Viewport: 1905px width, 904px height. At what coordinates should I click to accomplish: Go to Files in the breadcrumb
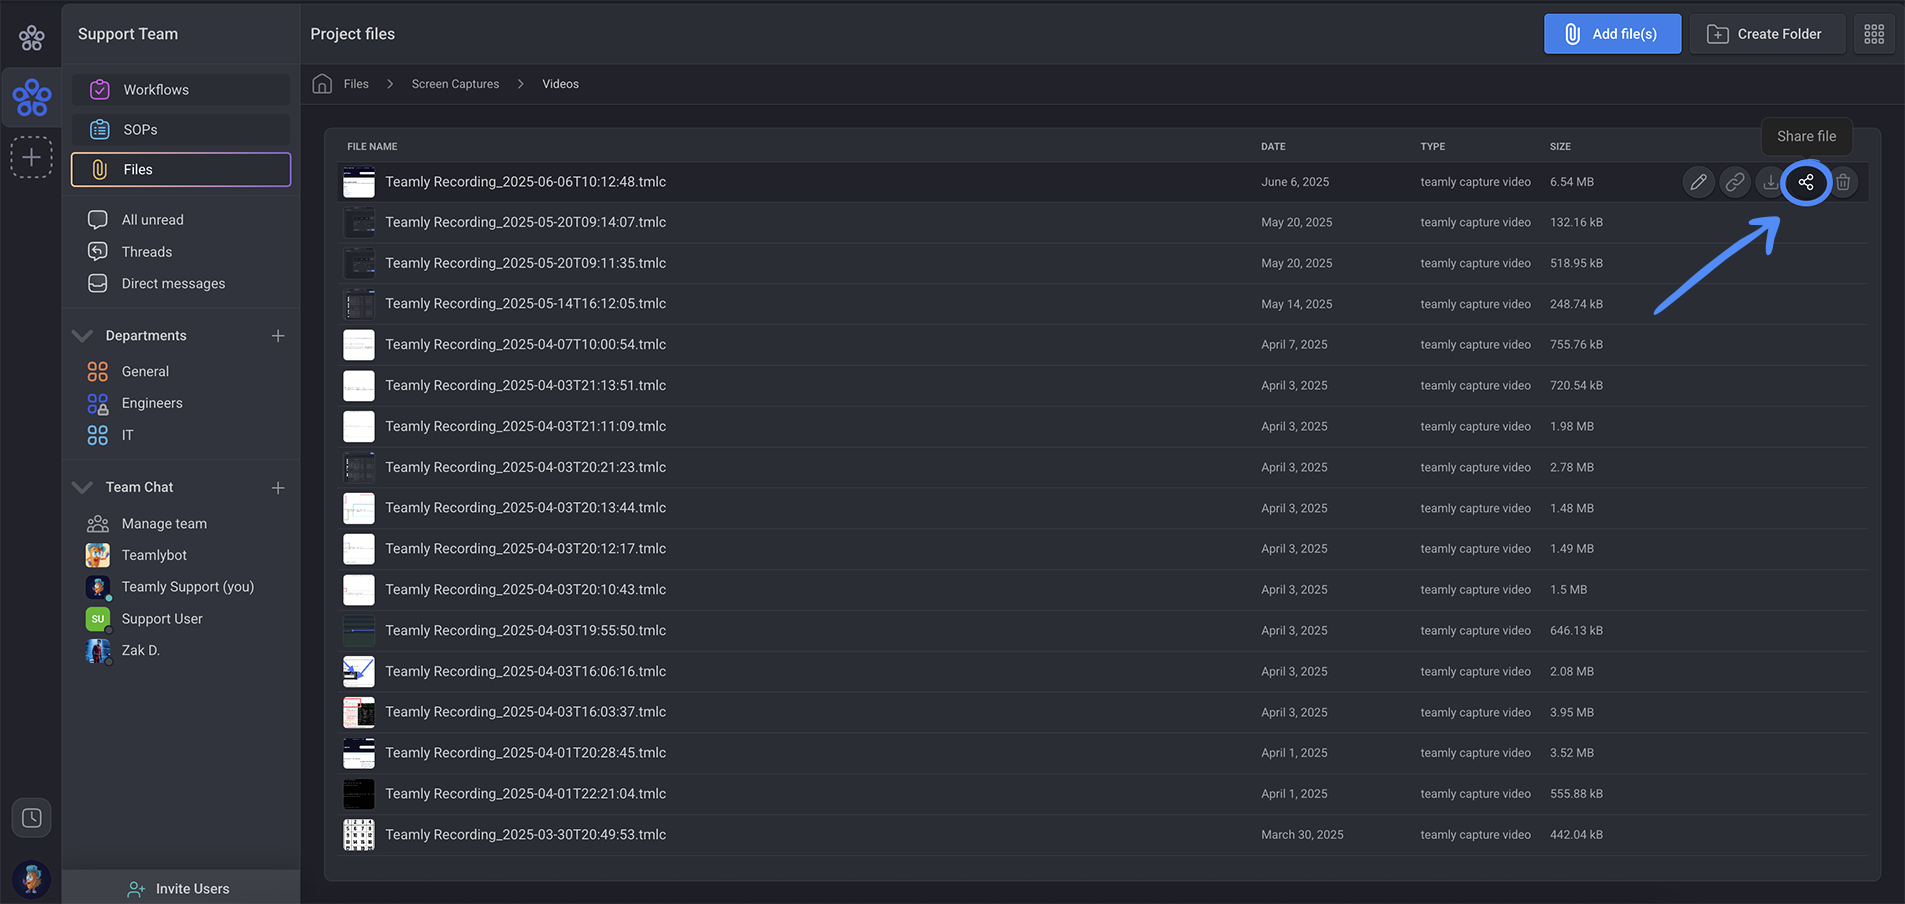[356, 84]
